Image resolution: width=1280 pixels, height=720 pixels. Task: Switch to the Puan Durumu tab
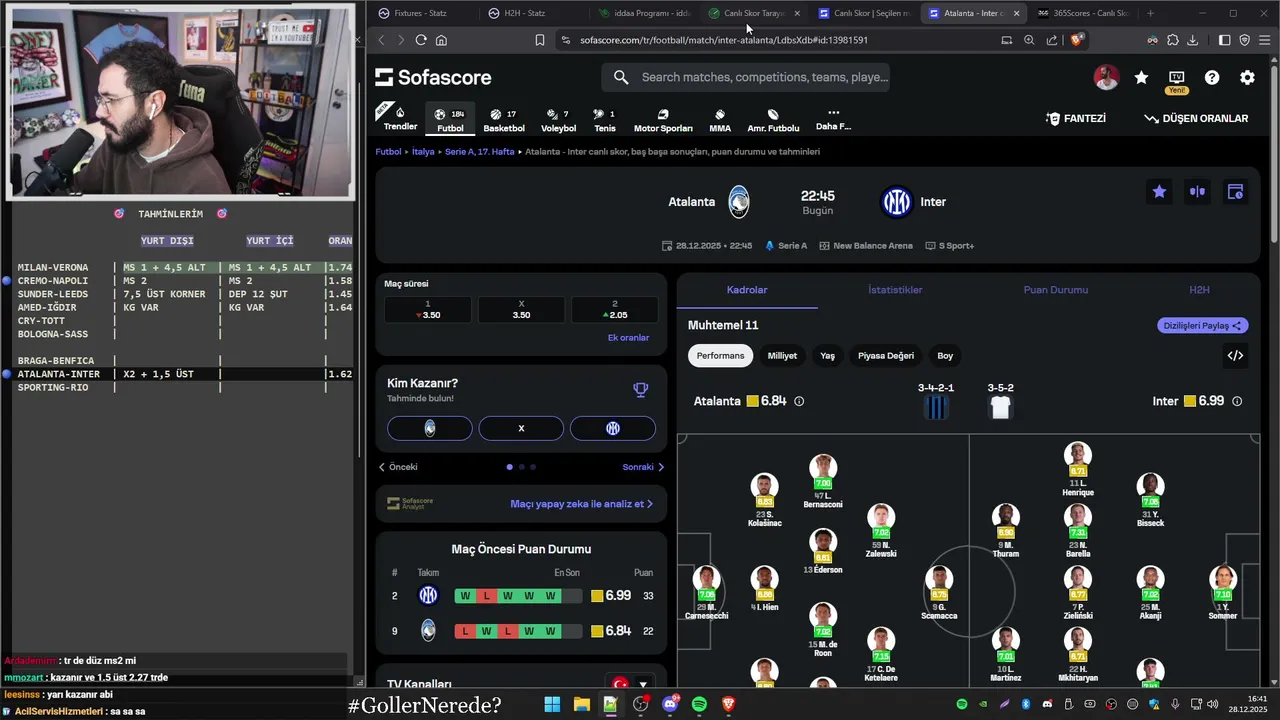(x=1055, y=290)
